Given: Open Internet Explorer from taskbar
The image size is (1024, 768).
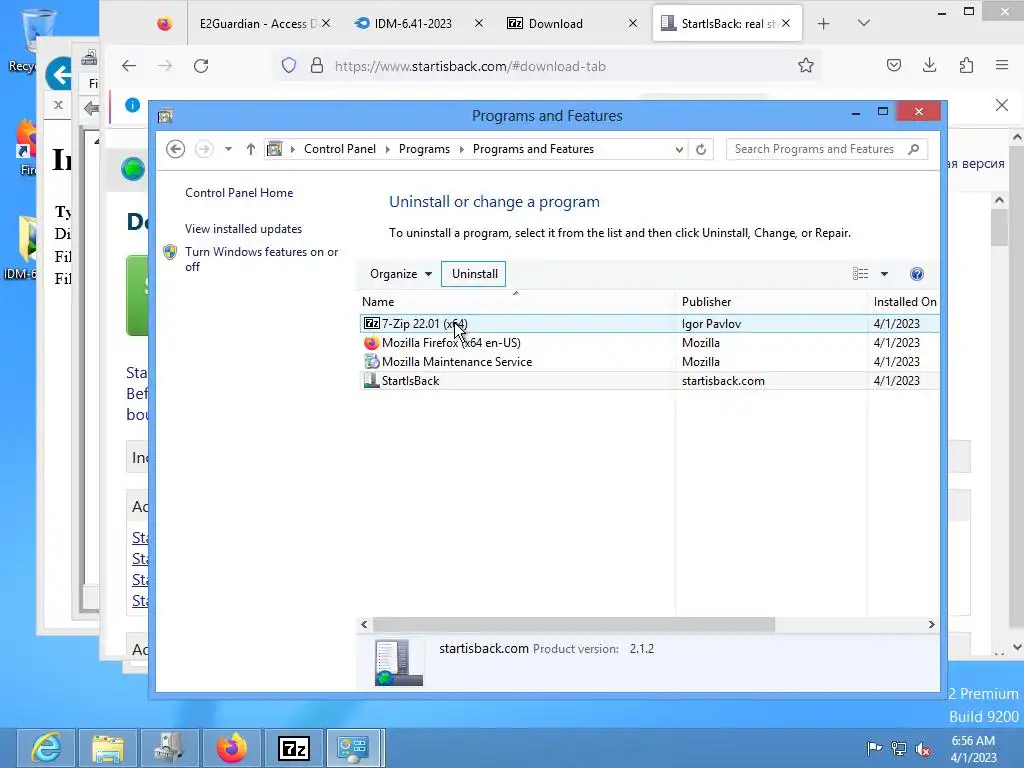Looking at the screenshot, I should (46, 748).
